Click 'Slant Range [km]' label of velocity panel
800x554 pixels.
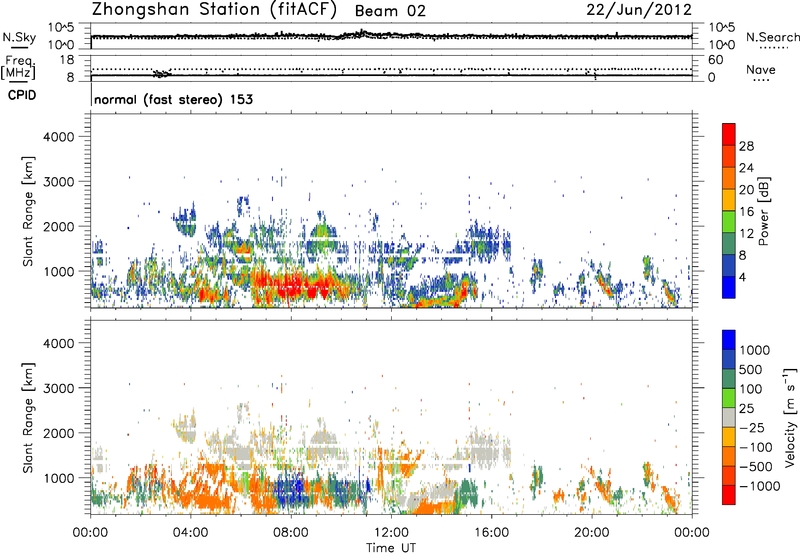(x=28, y=417)
